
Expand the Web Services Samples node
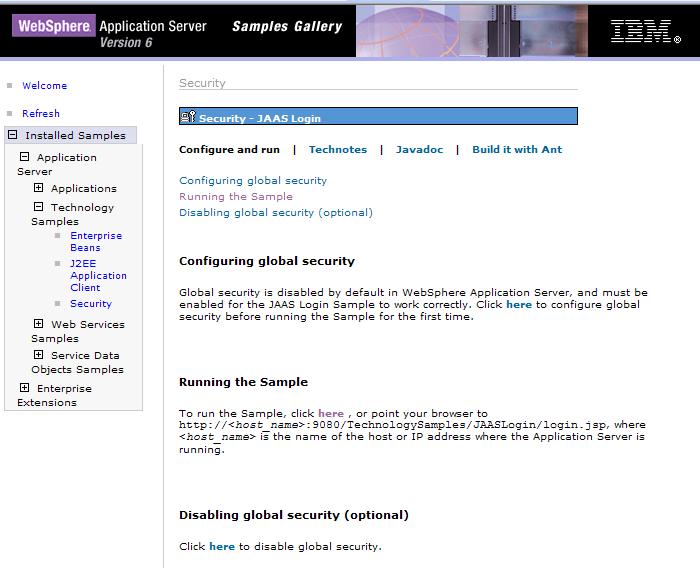coord(38,323)
